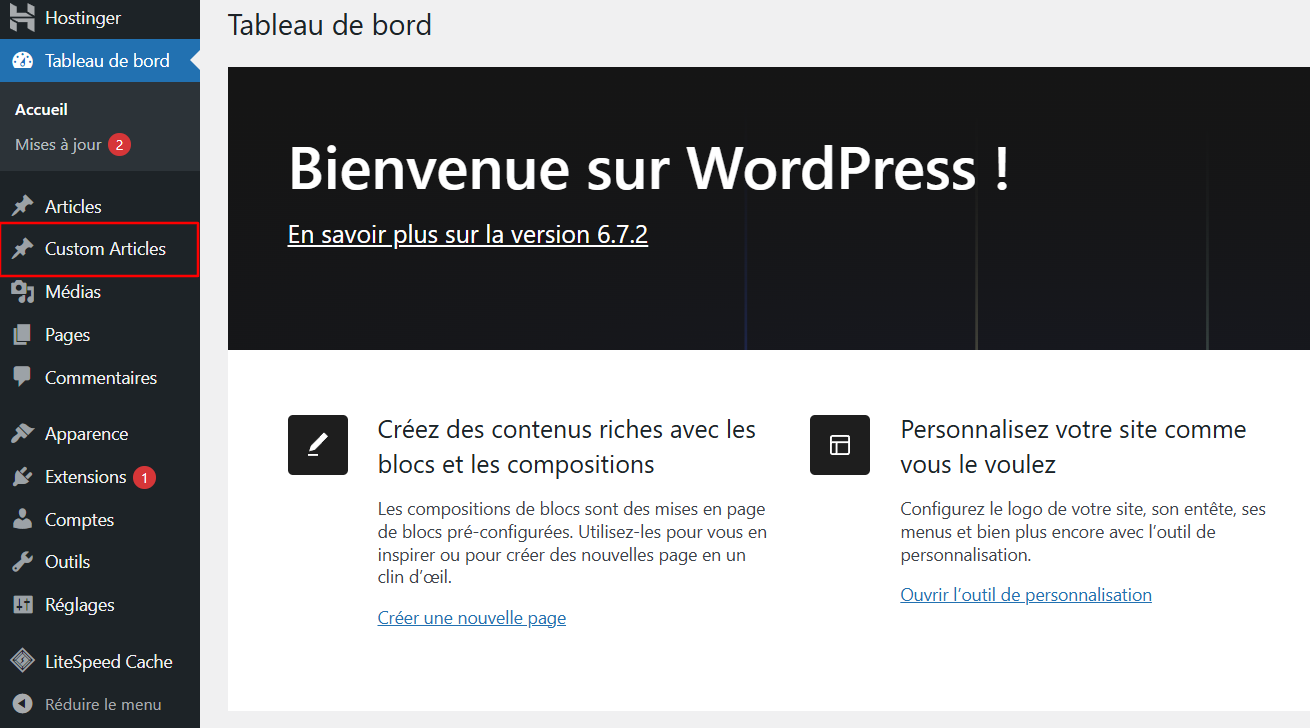The width and height of the screenshot is (1310, 728).
Task: Collapse the sidebar with Réduire le menu
Action: point(95,703)
